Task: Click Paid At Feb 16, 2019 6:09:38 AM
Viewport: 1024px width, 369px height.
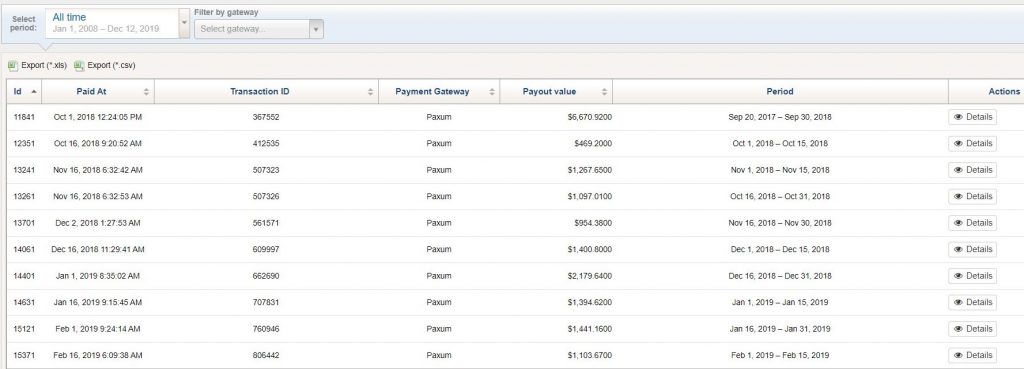Action: (x=98, y=355)
